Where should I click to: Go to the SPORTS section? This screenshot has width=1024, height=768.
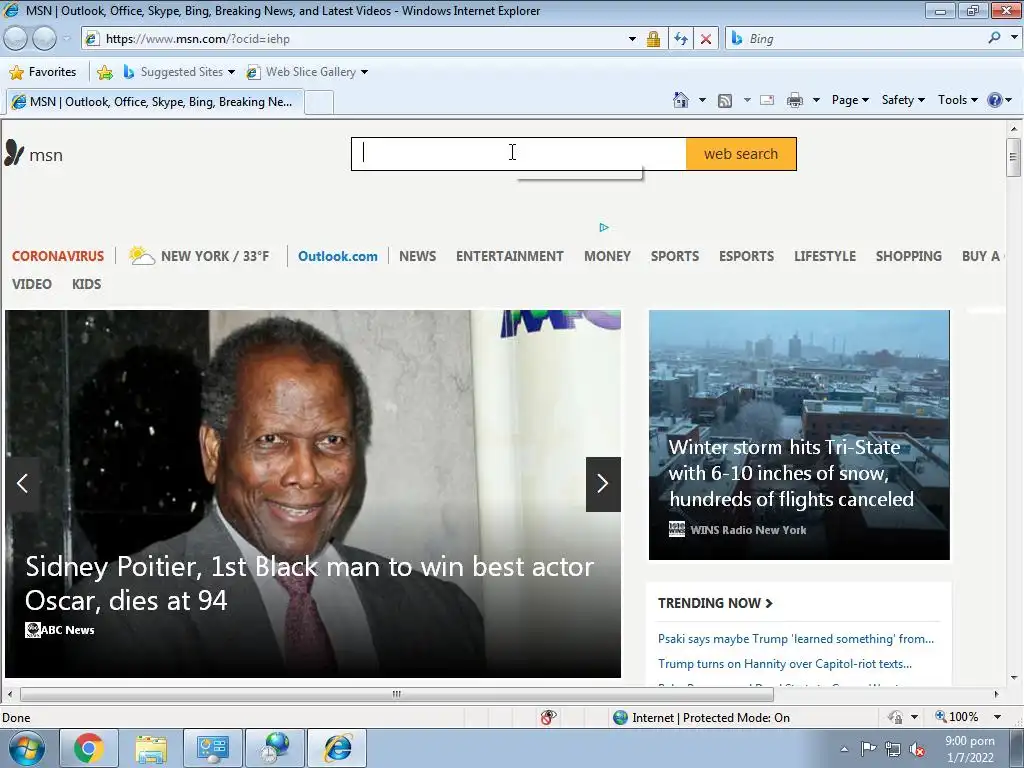coord(675,256)
